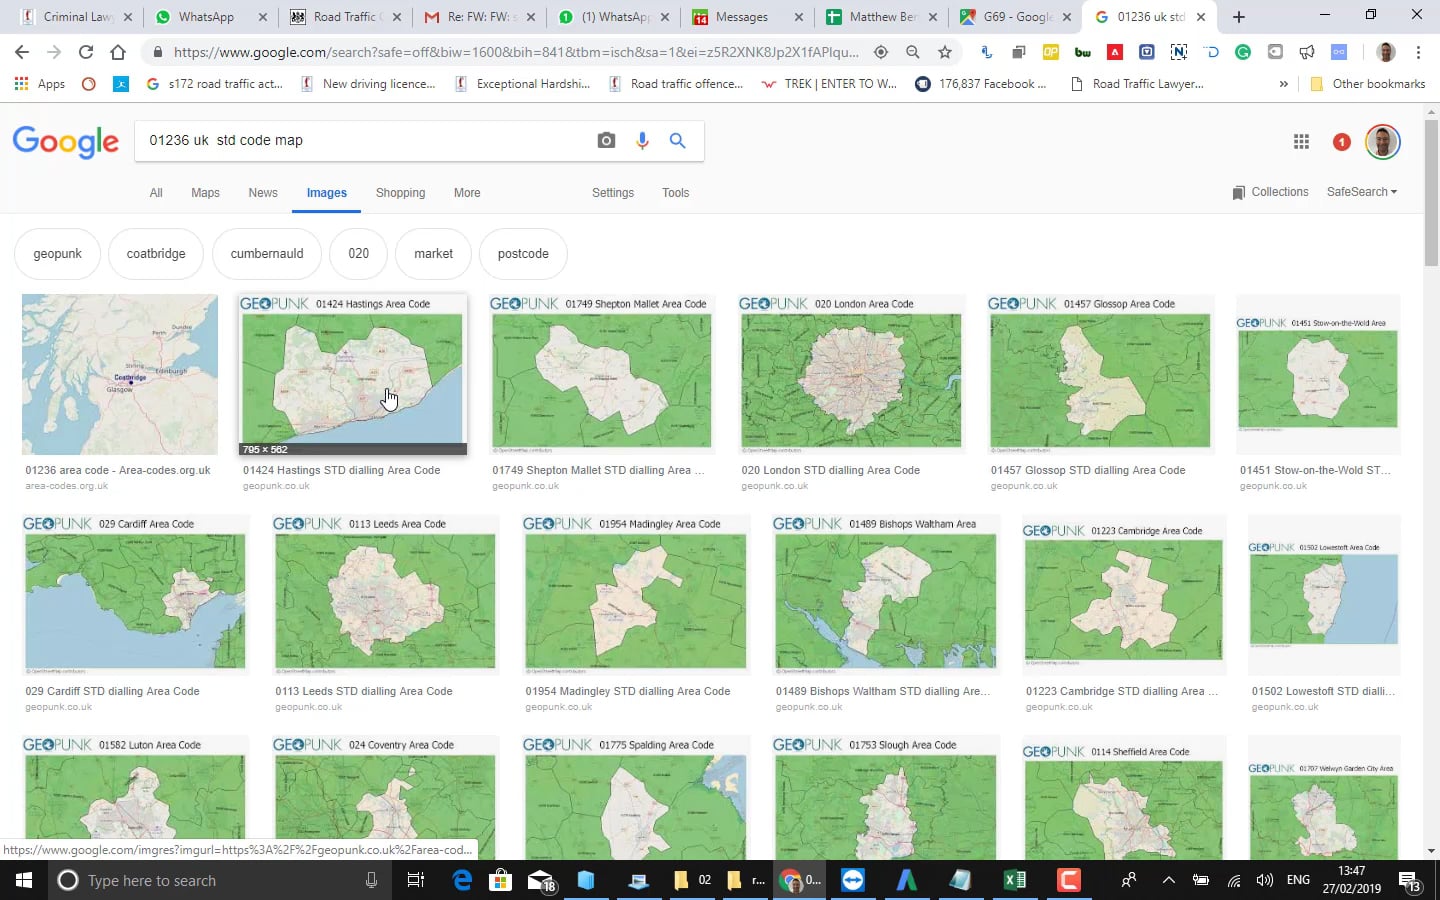Viewport: 1440px width, 900px height.
Task: Expand hidden bookmarks with the double chevron
Action: tap(1284, 84)
